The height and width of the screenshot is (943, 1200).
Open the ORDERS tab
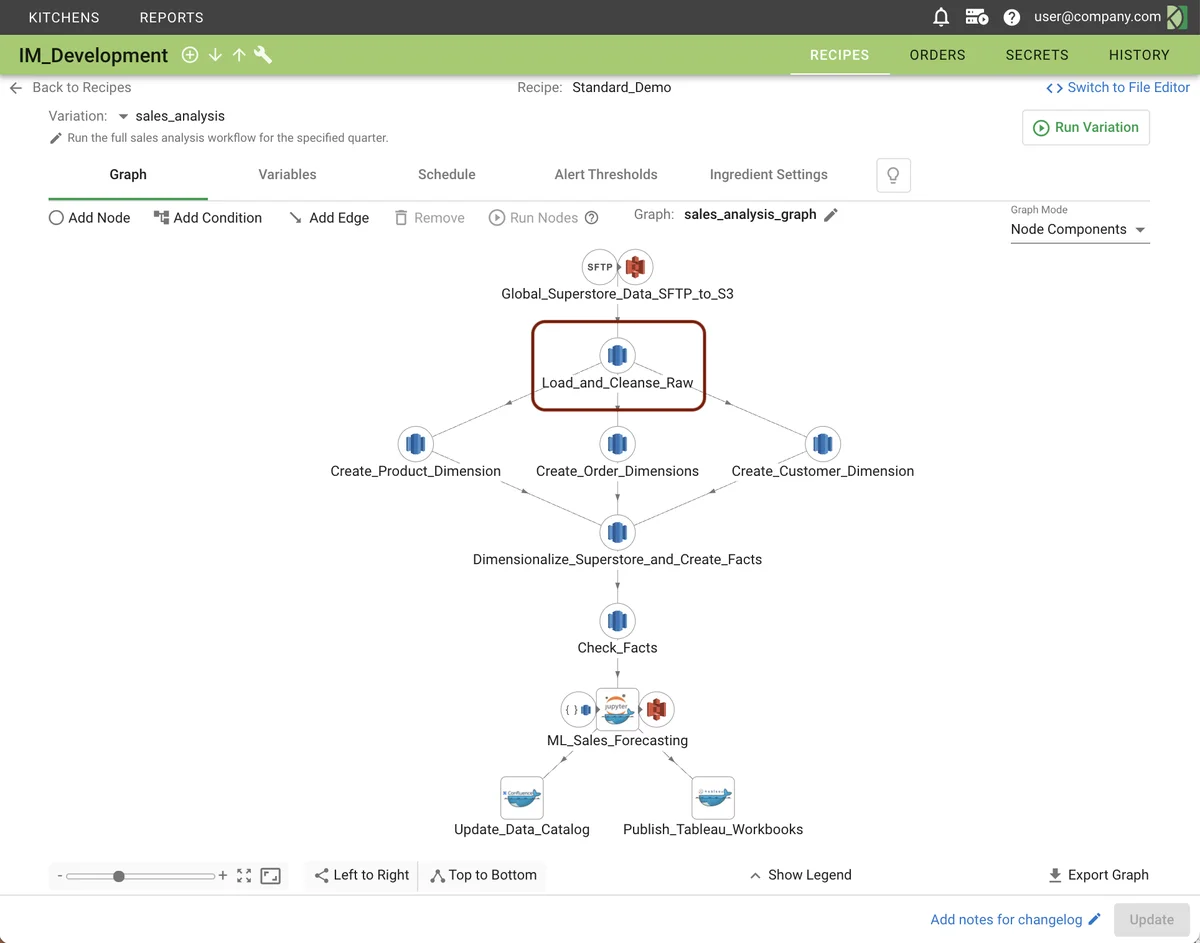937,55
